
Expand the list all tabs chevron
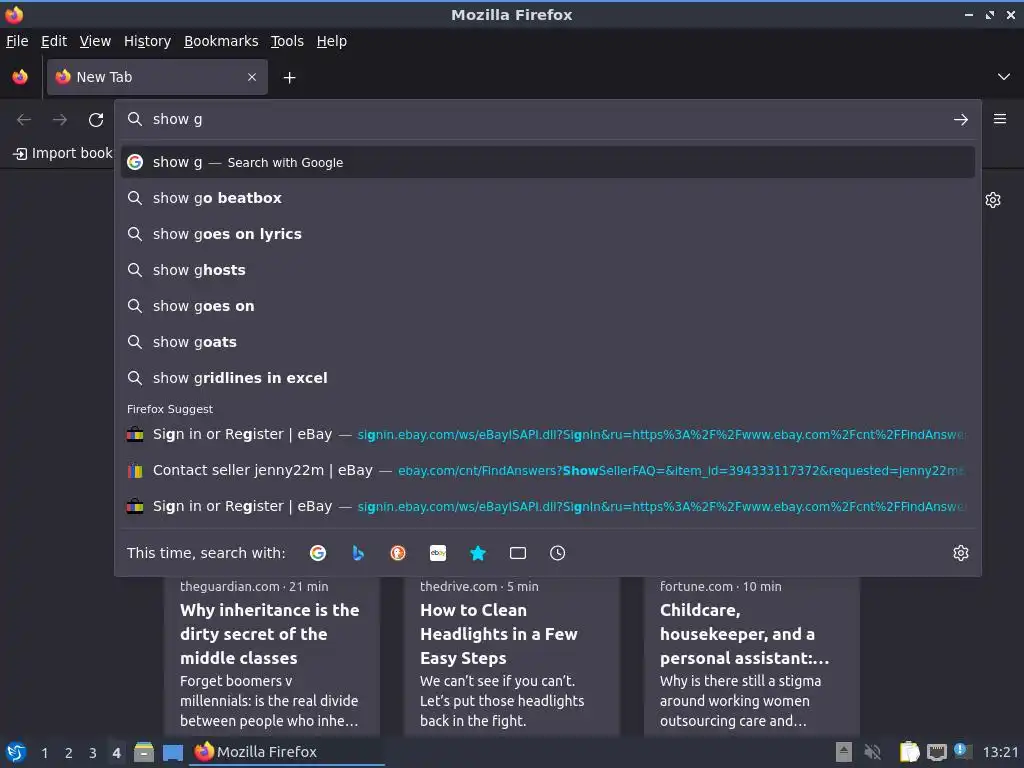click(1004, 77)
